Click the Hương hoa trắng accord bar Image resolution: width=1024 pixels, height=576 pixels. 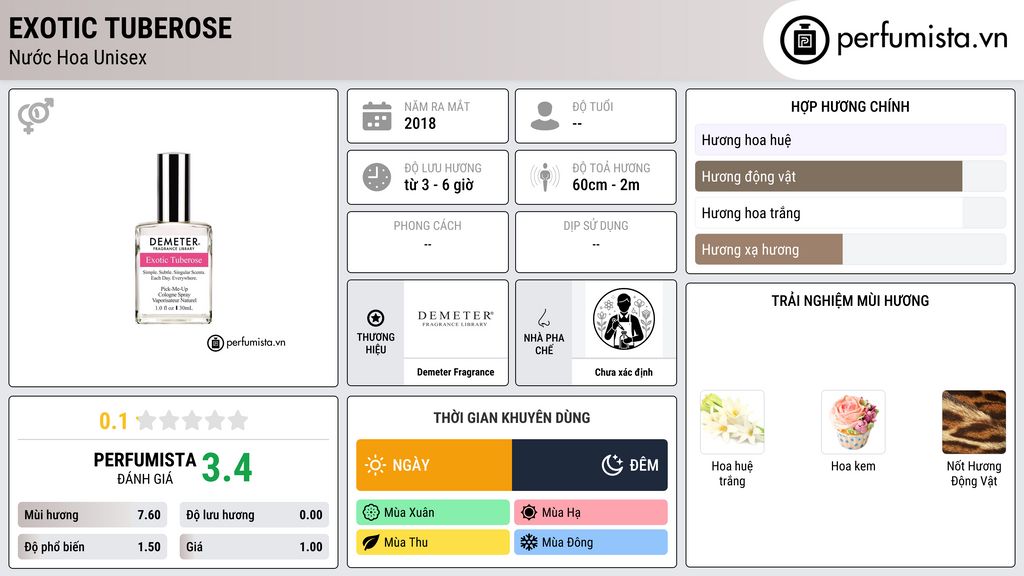[x=850, y=213]
